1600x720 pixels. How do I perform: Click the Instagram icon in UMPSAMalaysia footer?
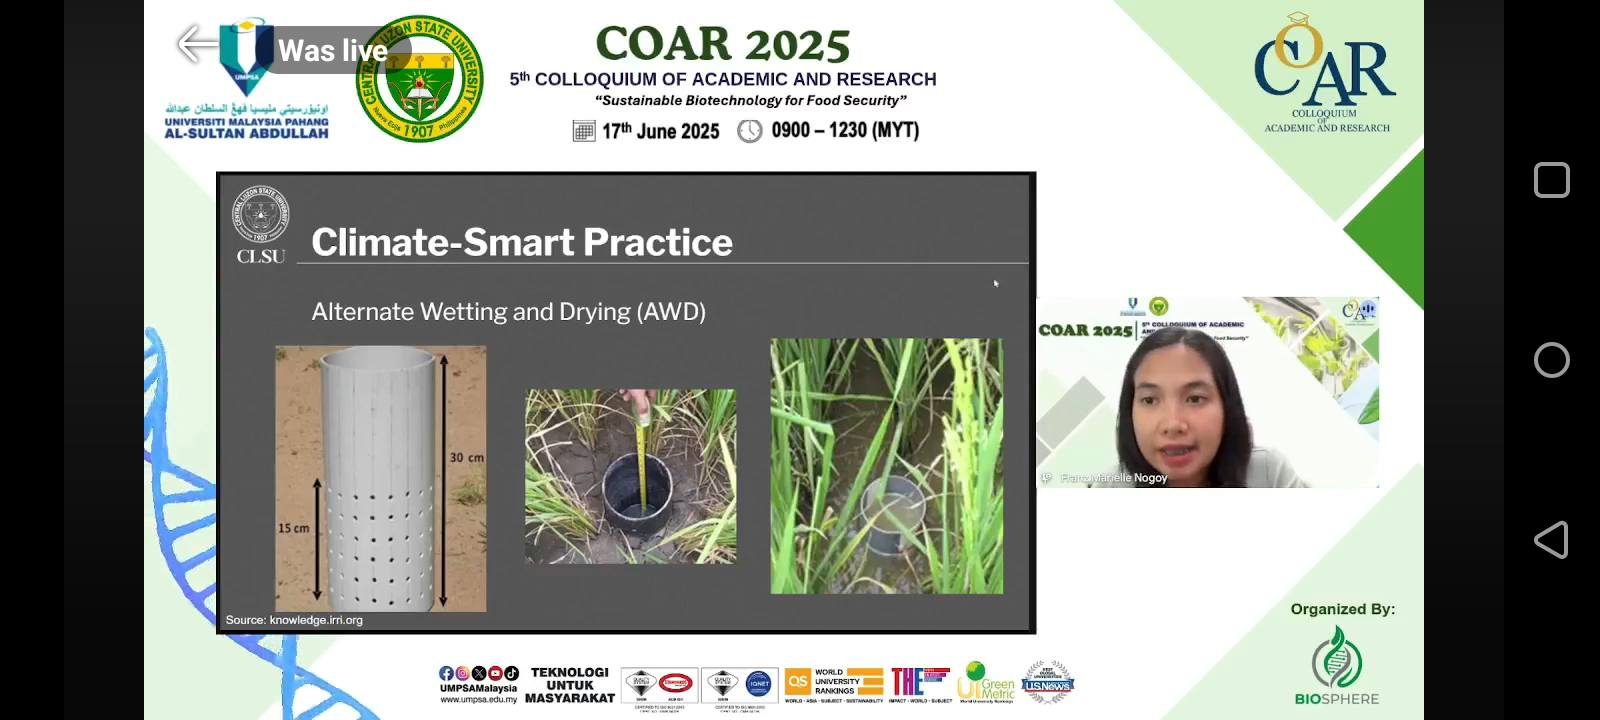click(462, 673)
